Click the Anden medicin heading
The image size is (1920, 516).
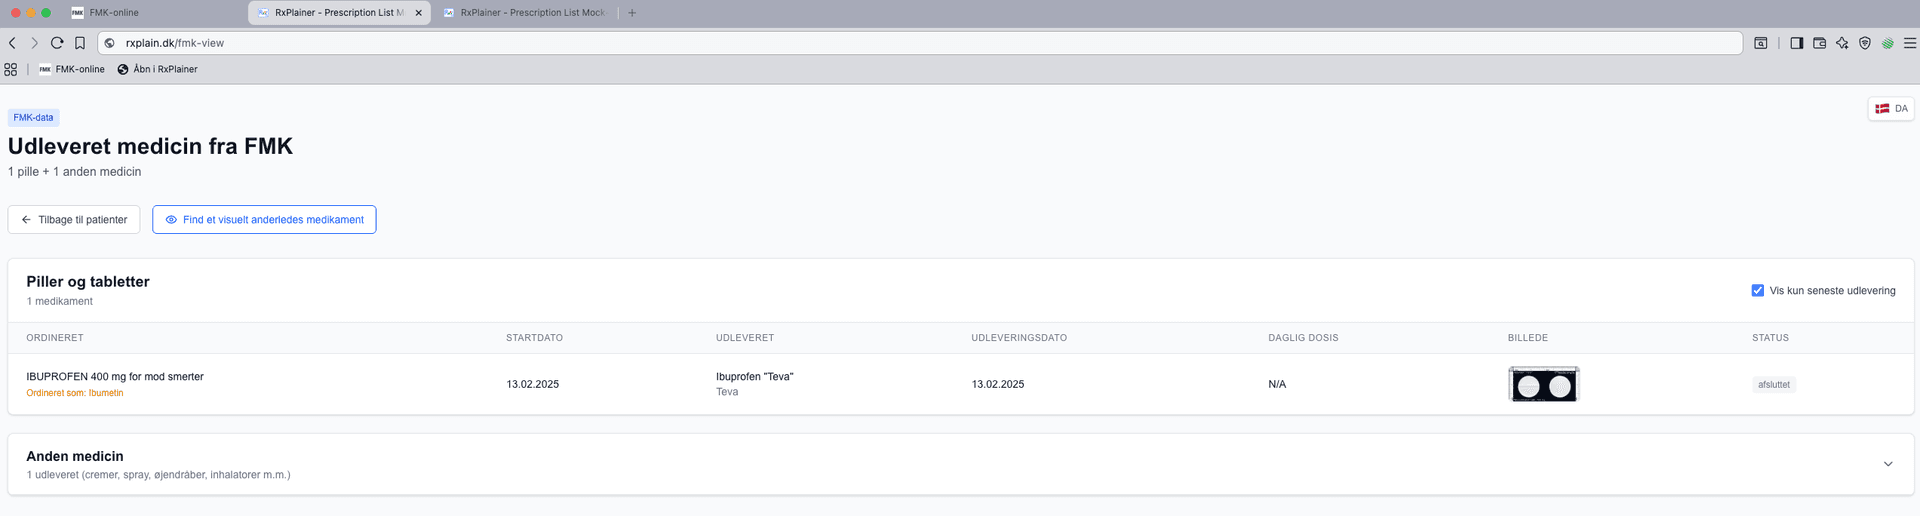point(75,456)
